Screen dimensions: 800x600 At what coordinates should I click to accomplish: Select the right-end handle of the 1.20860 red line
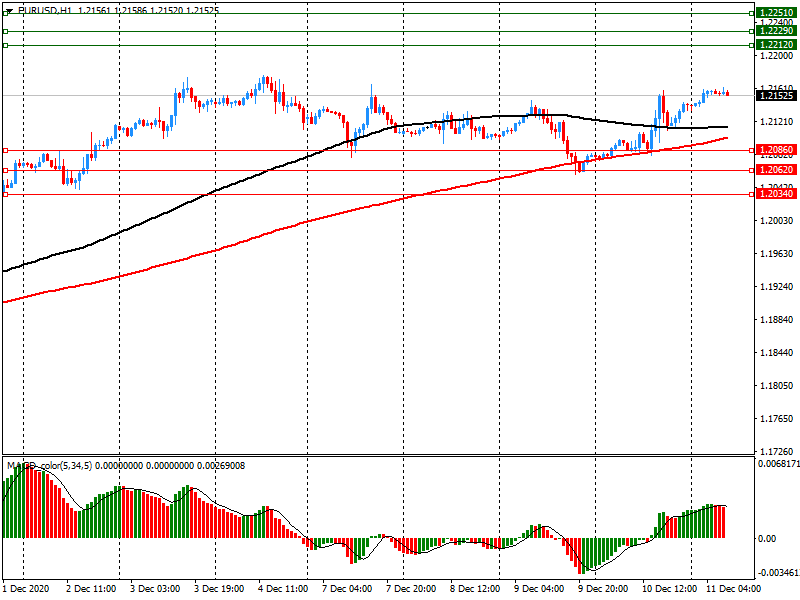click(752, 151)
